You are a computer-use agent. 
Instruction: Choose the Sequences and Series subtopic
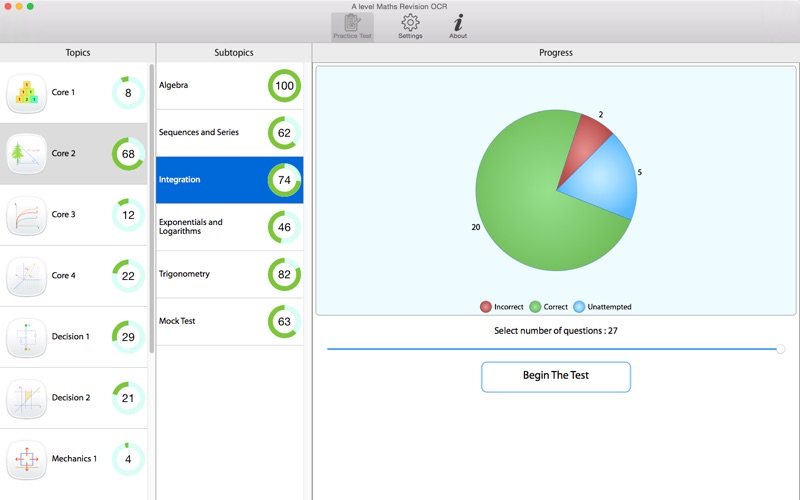(x=230, y=133)
